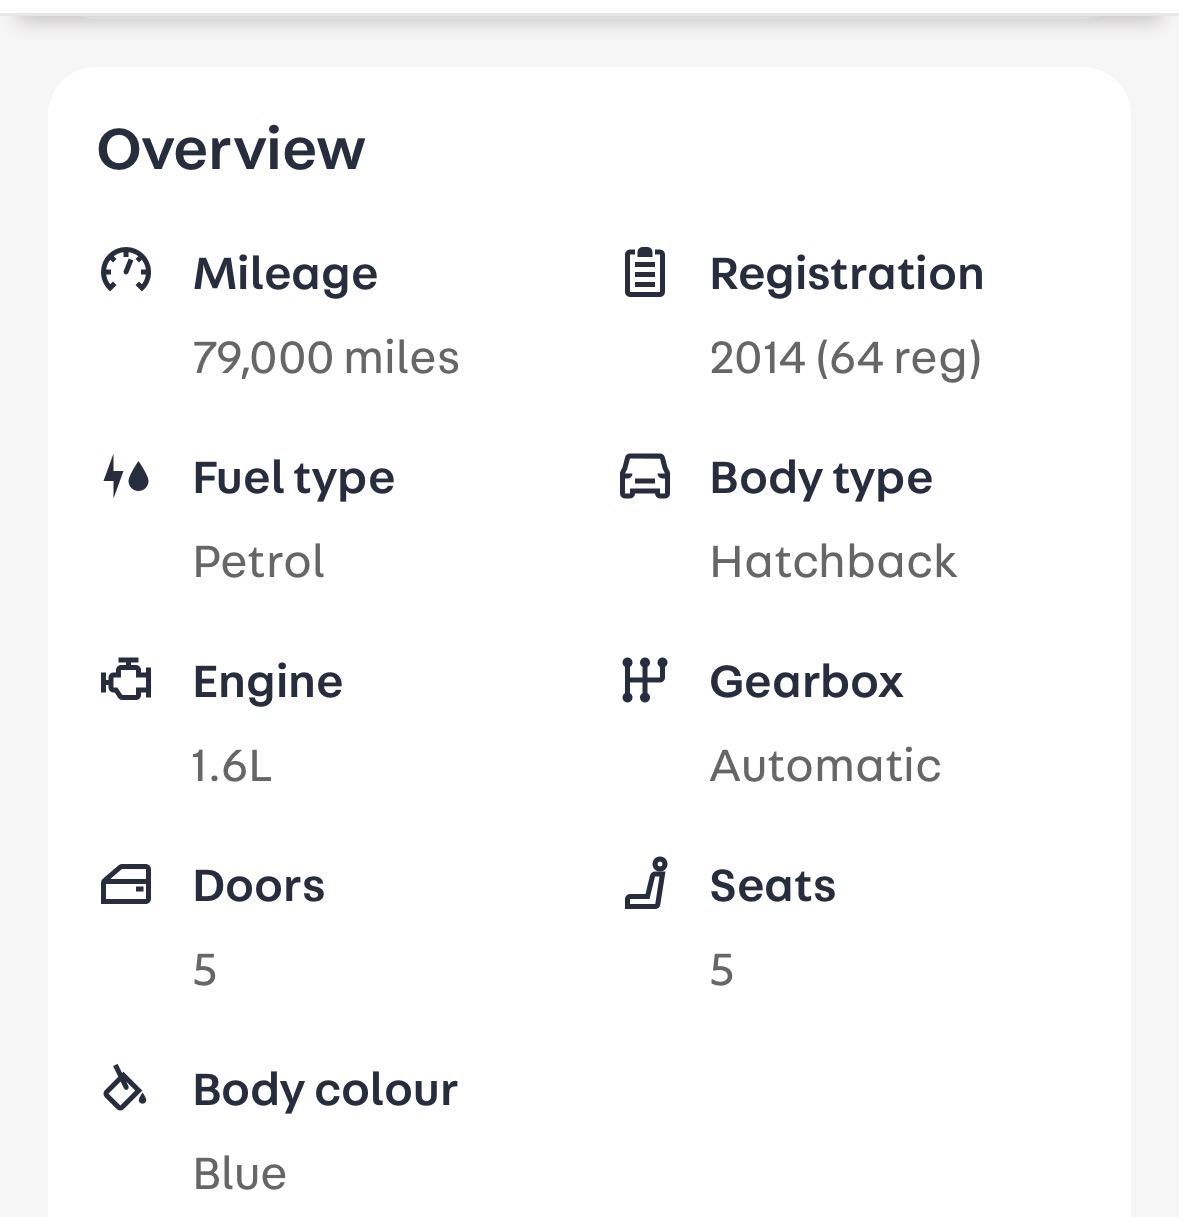Select the paint bucket colour icon
The height and width of the screenshot is (1217, 1179).
click(126, 1088)
